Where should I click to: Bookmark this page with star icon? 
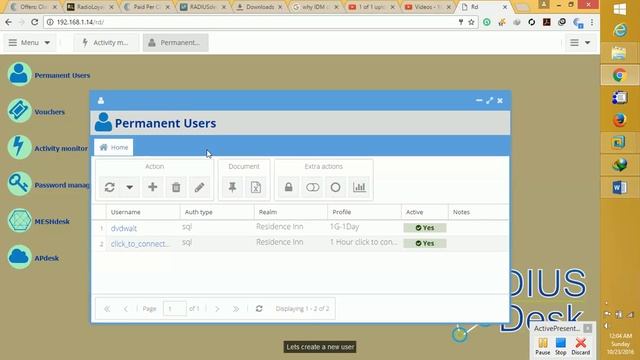click(x=471, y=22)
